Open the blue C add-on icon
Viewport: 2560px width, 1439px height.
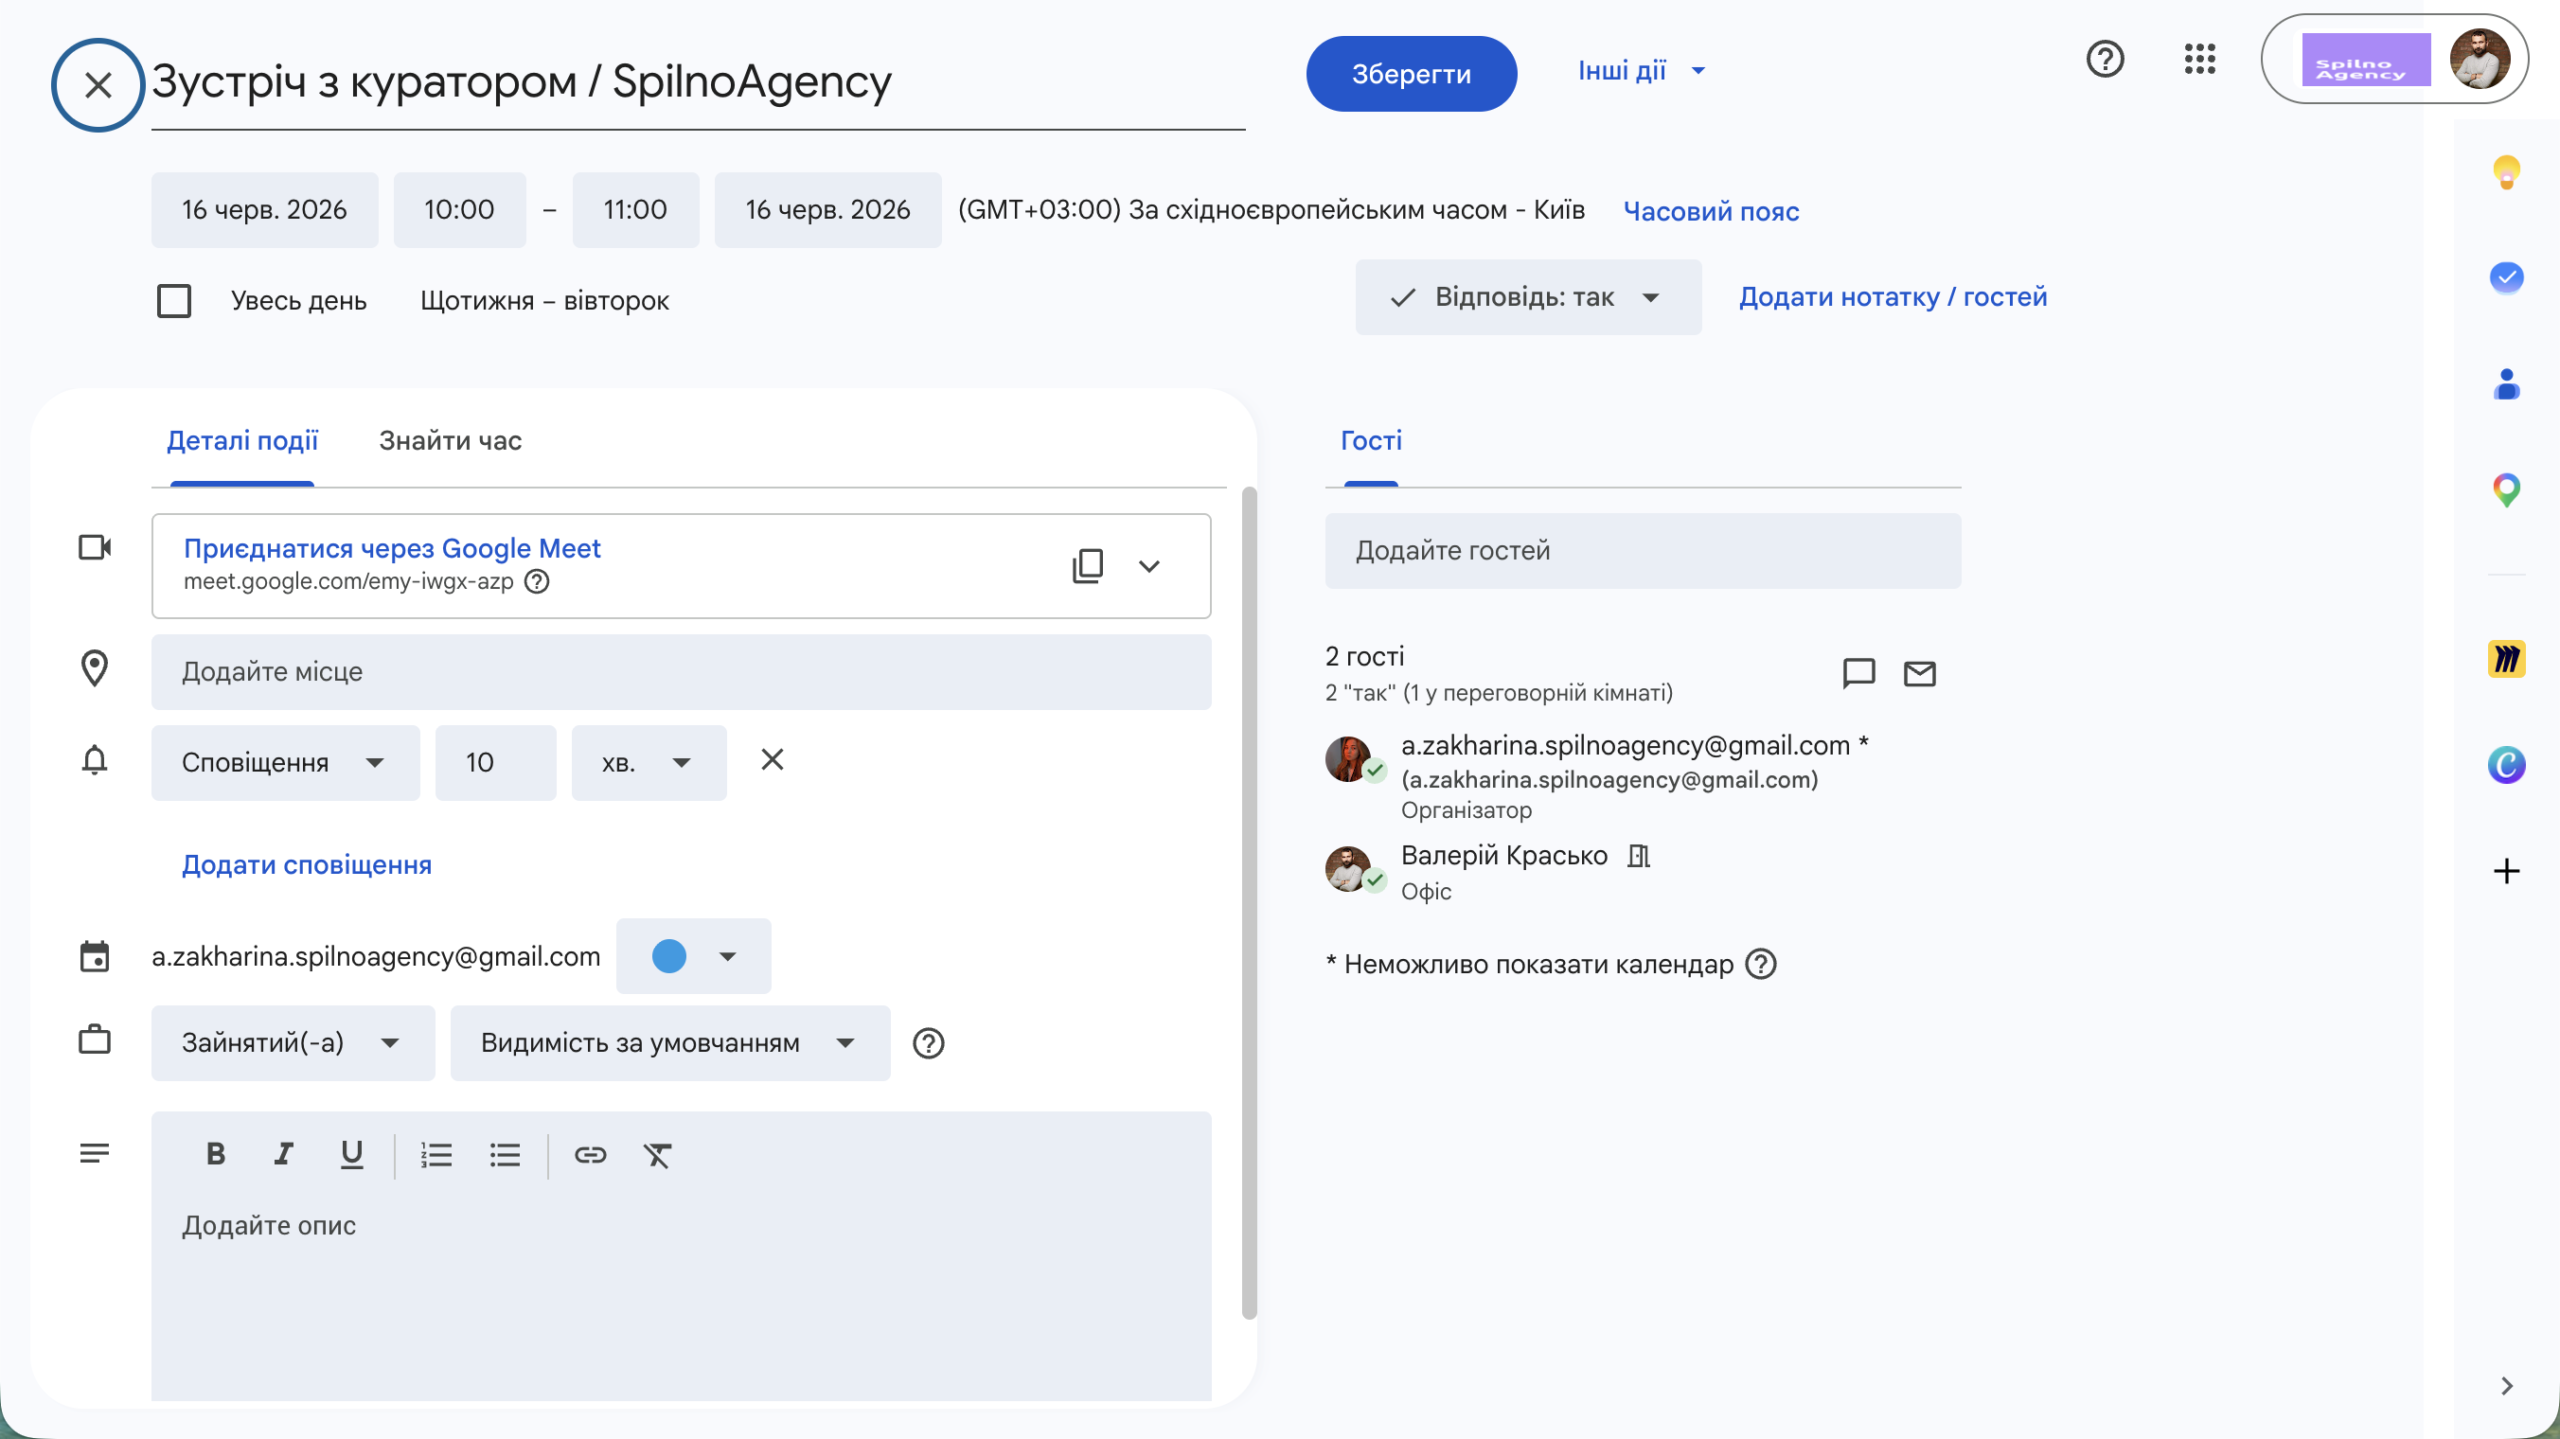(2506, 765)
